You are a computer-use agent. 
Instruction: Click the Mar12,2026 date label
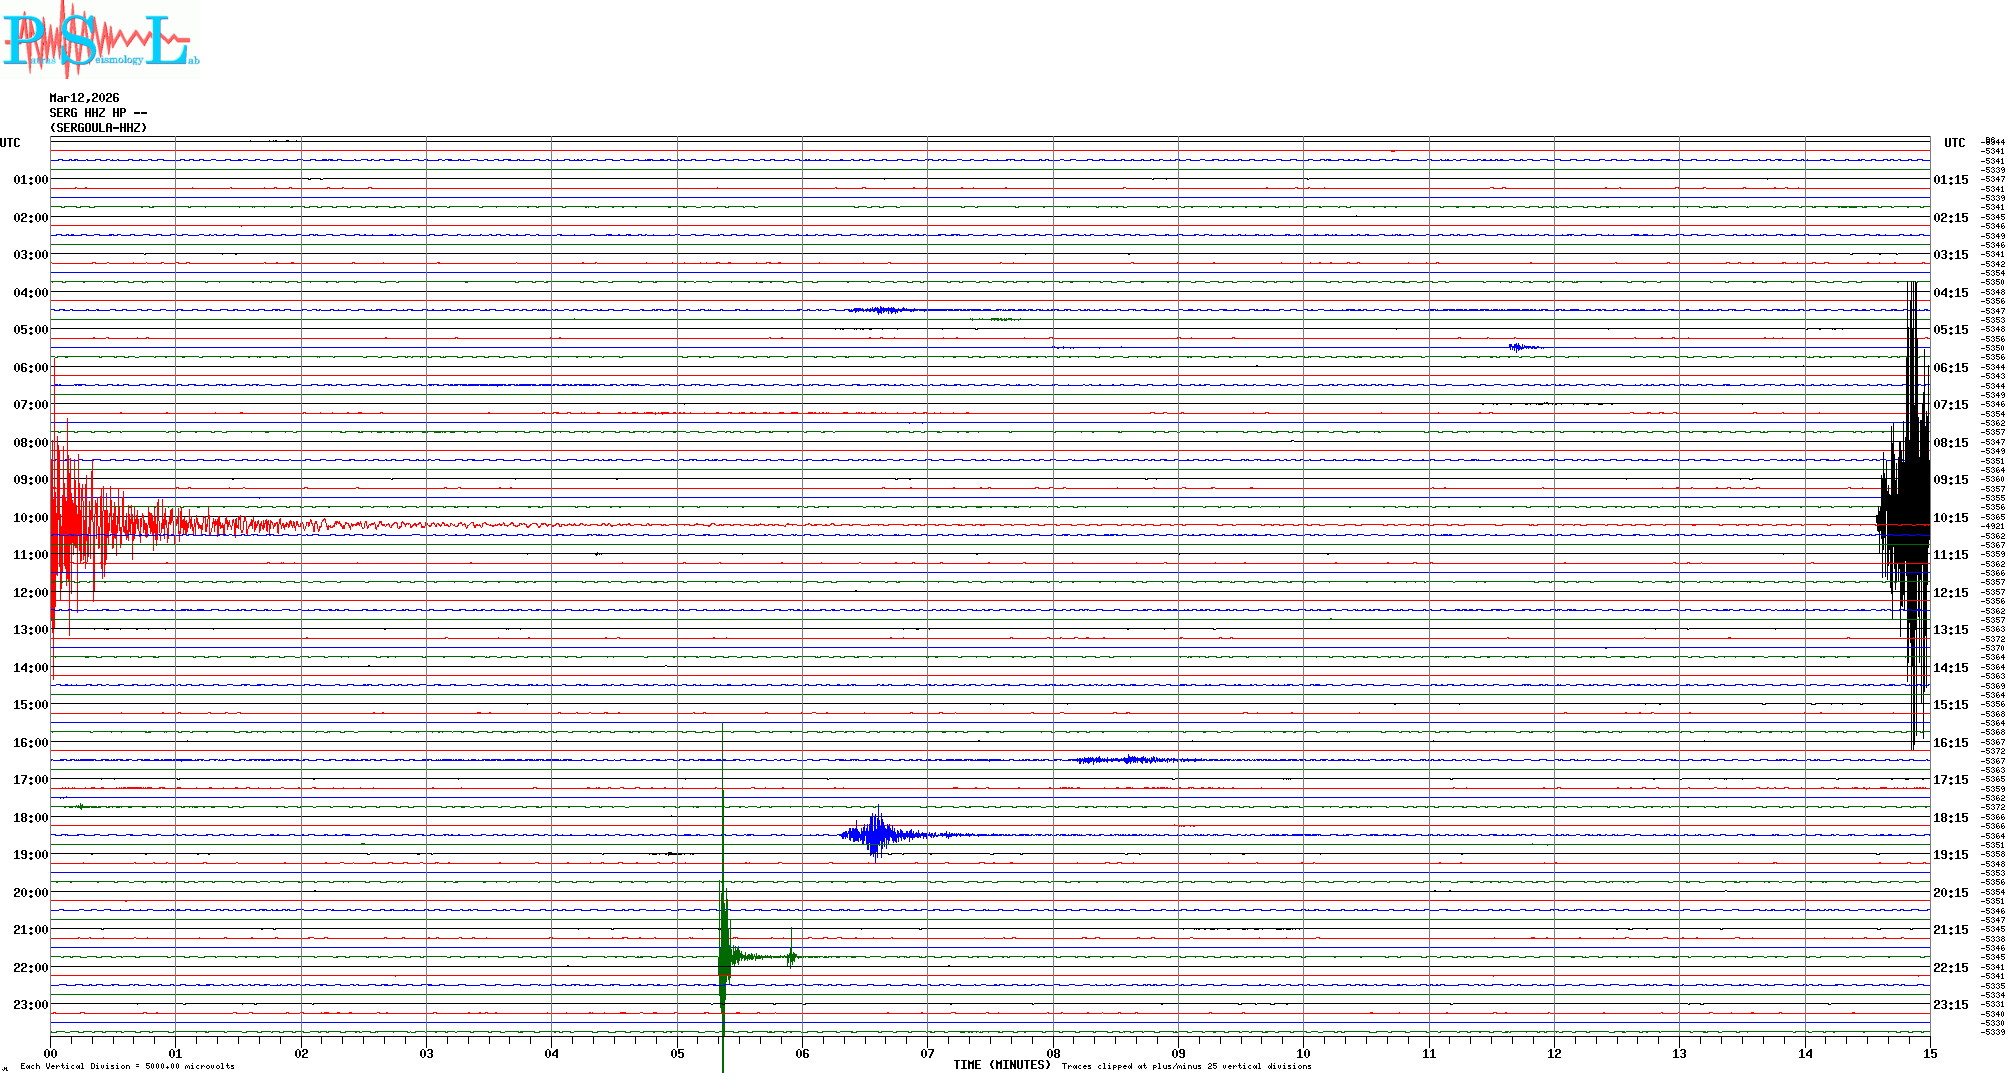point(84,98)
